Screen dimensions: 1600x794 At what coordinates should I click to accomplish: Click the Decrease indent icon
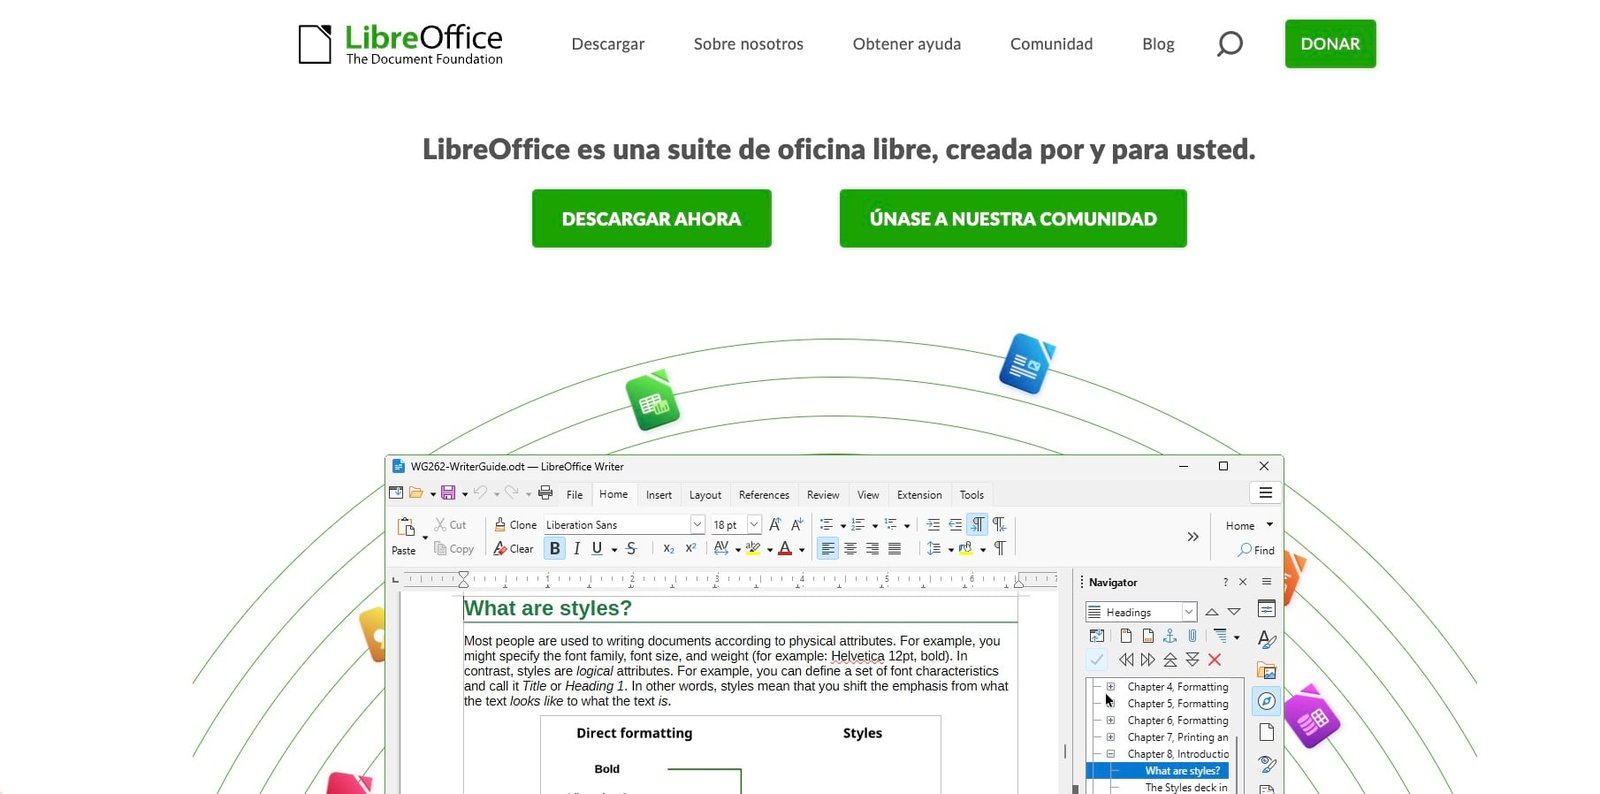[x=955, y=524]
